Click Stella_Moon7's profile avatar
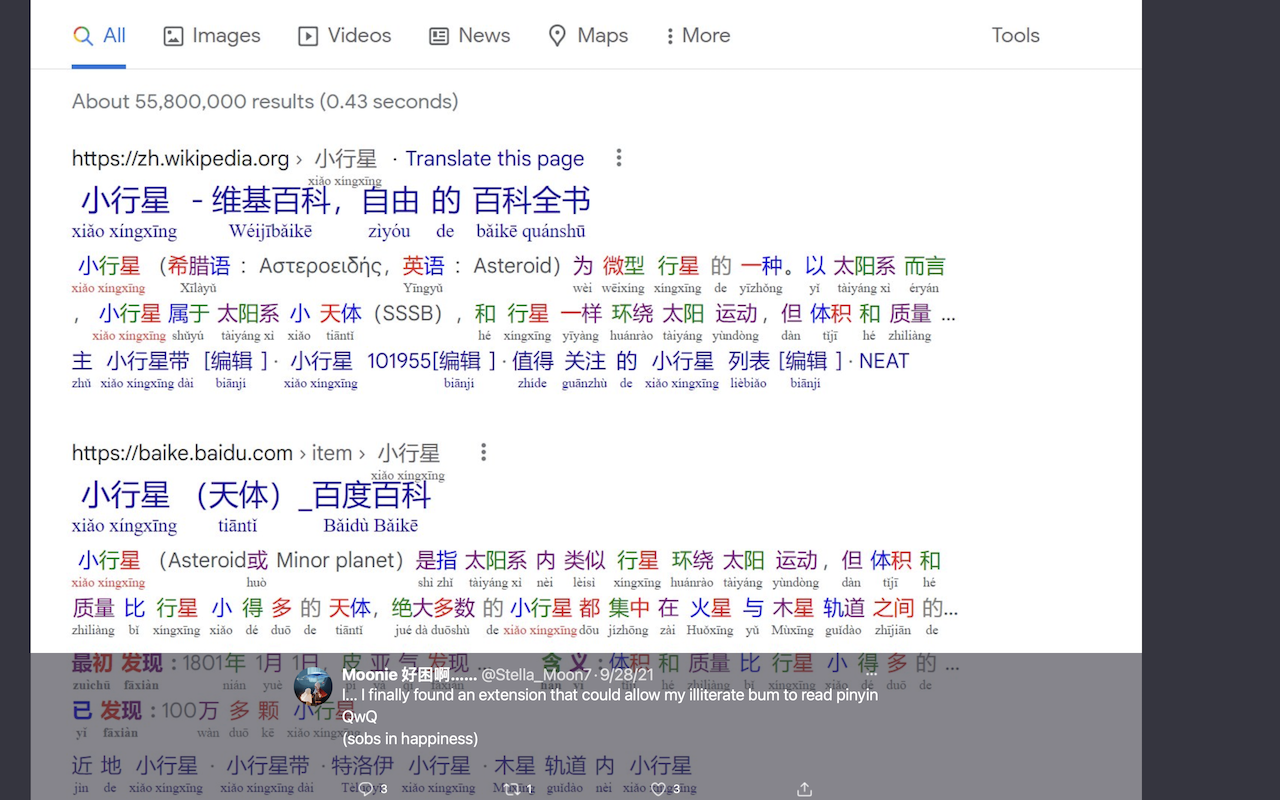 click(x=315, y=687)
